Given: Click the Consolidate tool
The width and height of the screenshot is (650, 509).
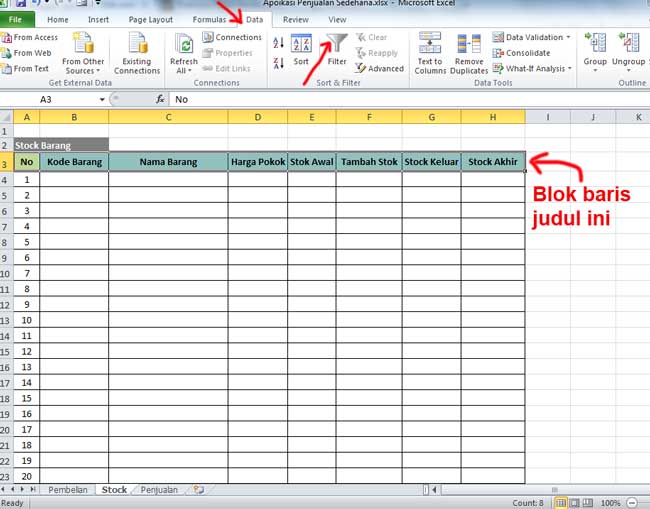Looking at the screenshot, I should [521, 53].
